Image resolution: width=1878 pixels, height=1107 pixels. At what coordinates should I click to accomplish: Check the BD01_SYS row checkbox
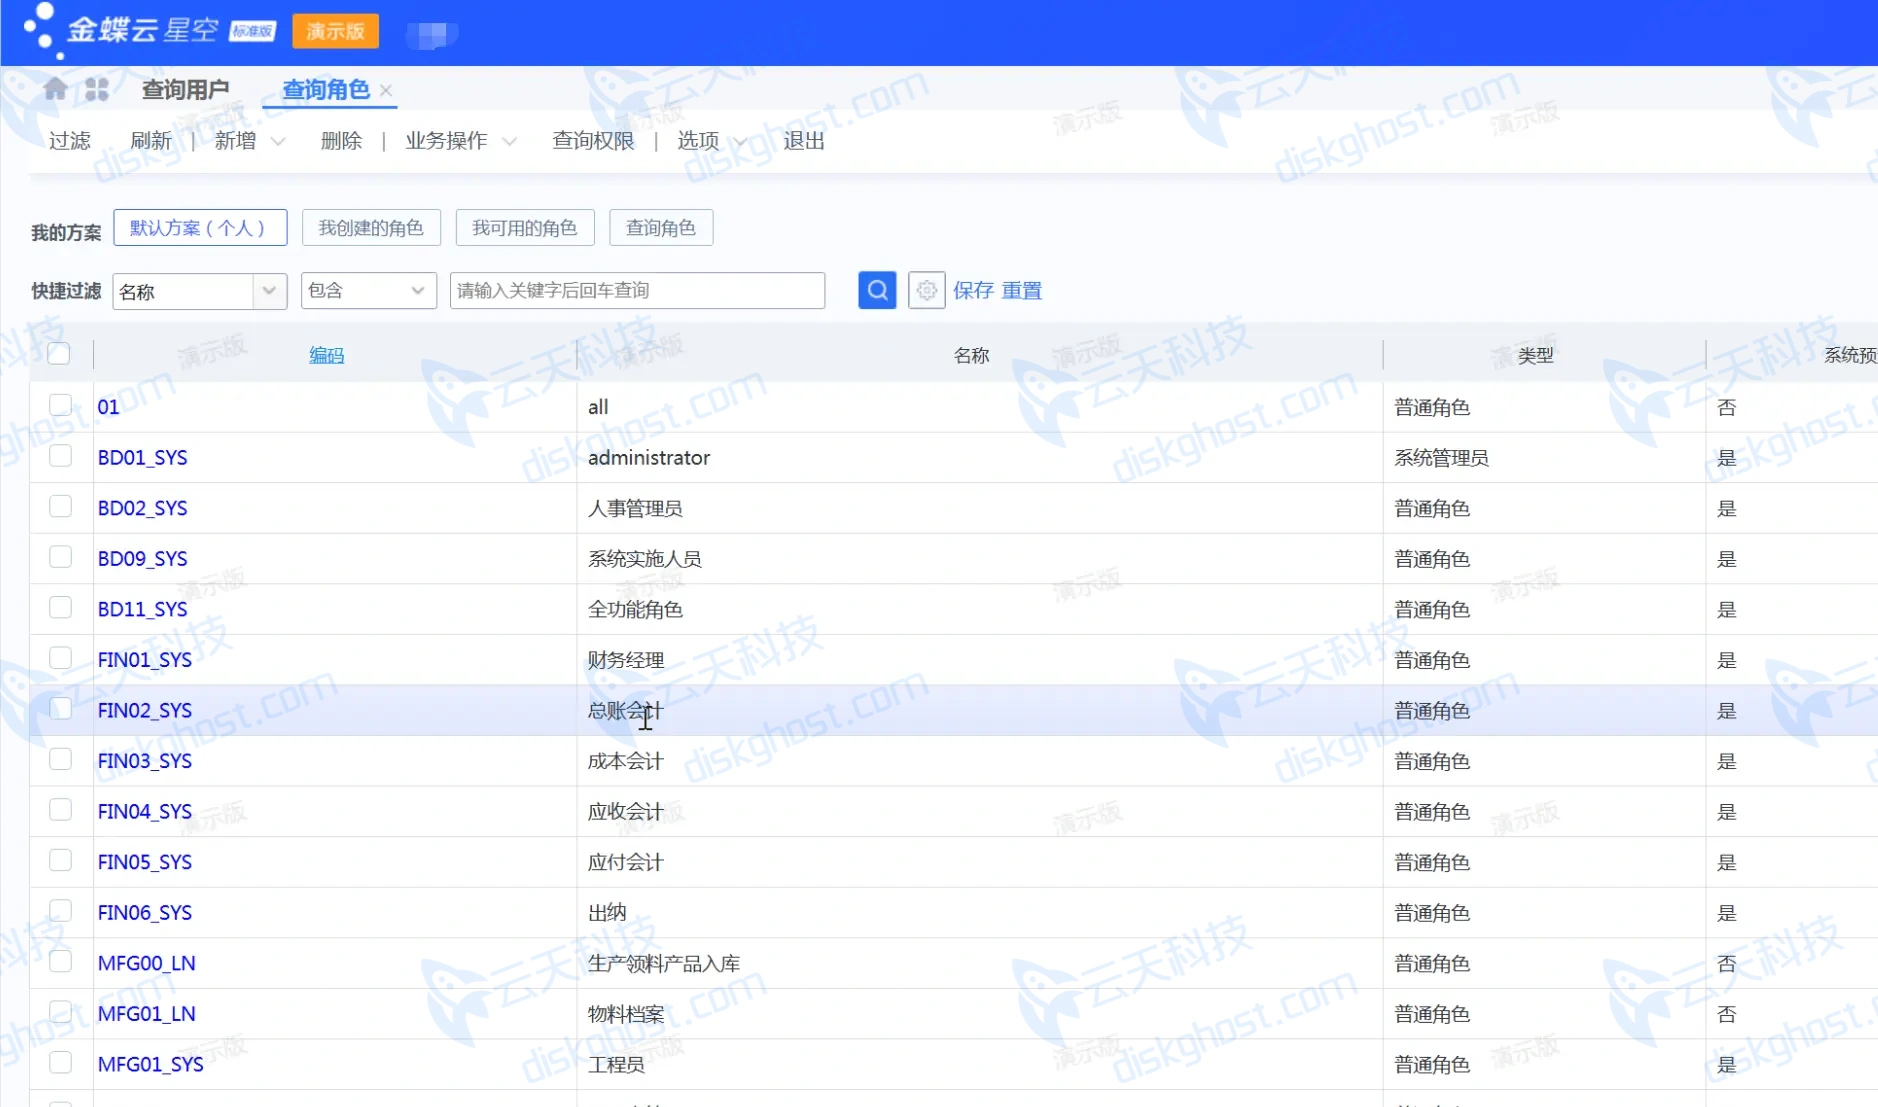[60, 456]
